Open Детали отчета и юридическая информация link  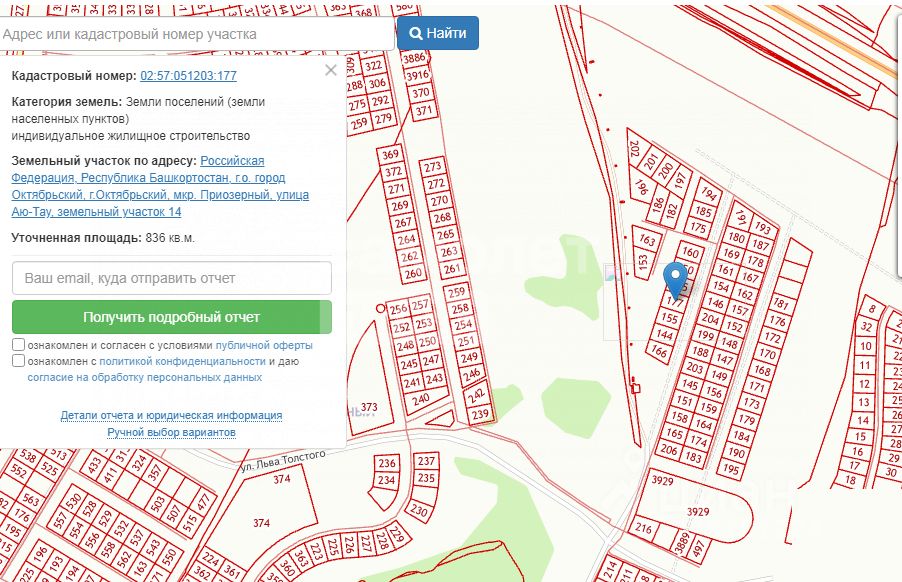tap(171, 415)
